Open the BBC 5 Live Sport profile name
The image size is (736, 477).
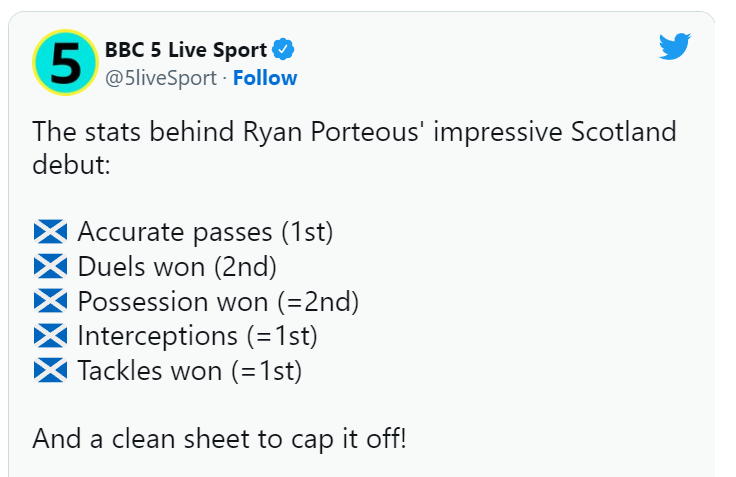coord(186,50)
